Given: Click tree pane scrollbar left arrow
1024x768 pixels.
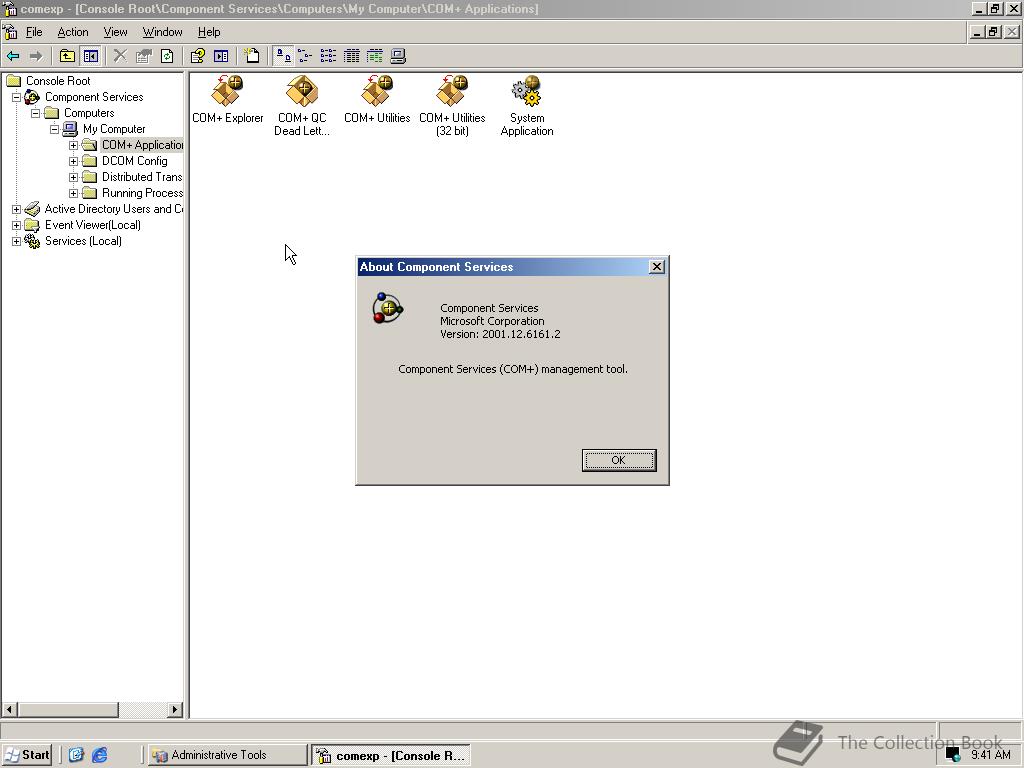Looking at the screenshot, I should (10, 709).
